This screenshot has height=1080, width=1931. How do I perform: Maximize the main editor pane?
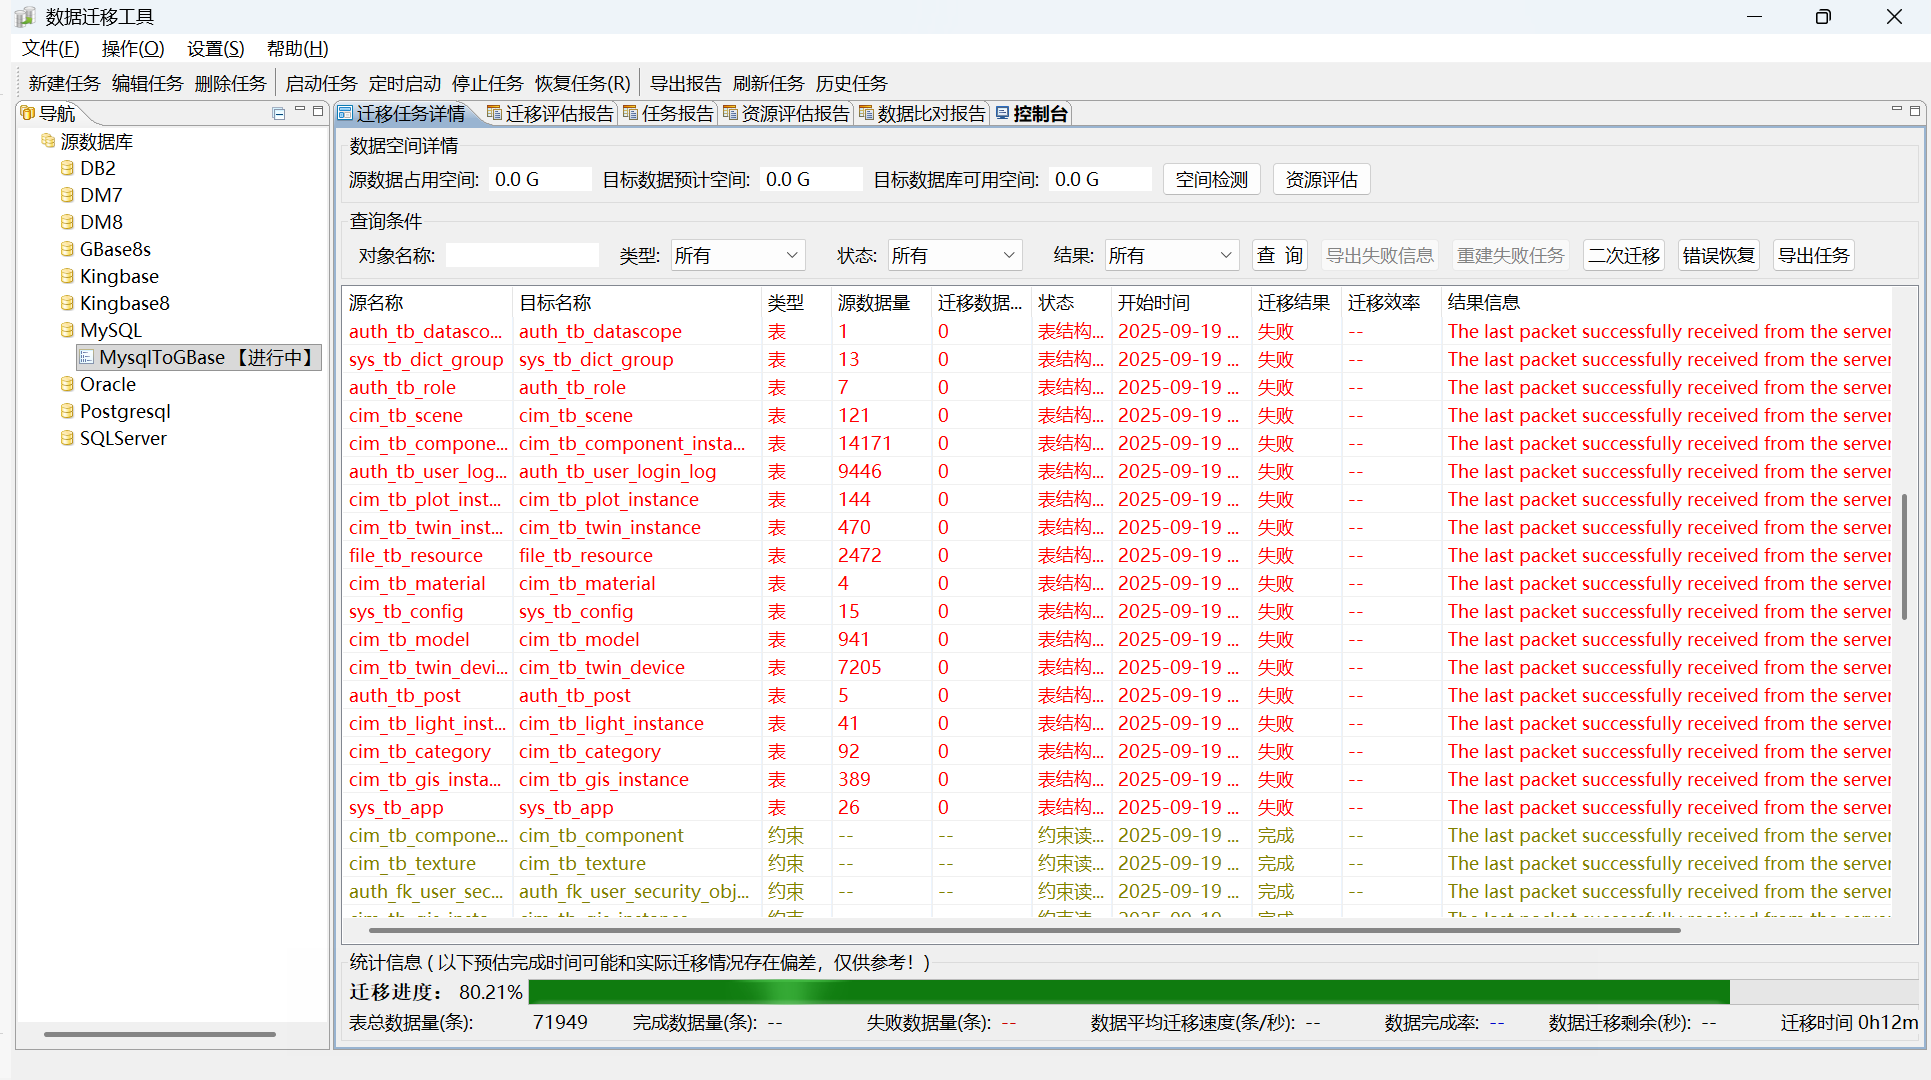click(x=1915, y=111)
